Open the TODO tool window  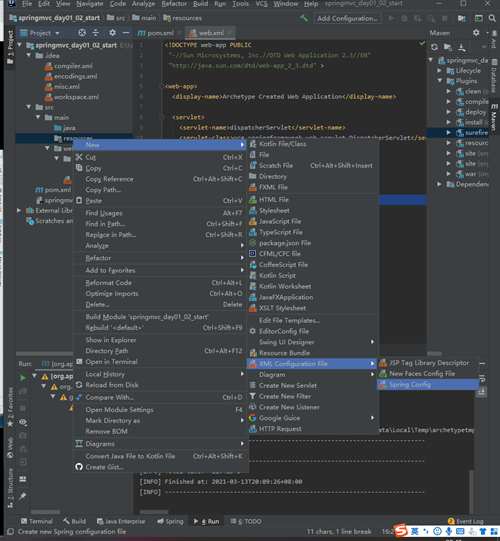(246, 521)
